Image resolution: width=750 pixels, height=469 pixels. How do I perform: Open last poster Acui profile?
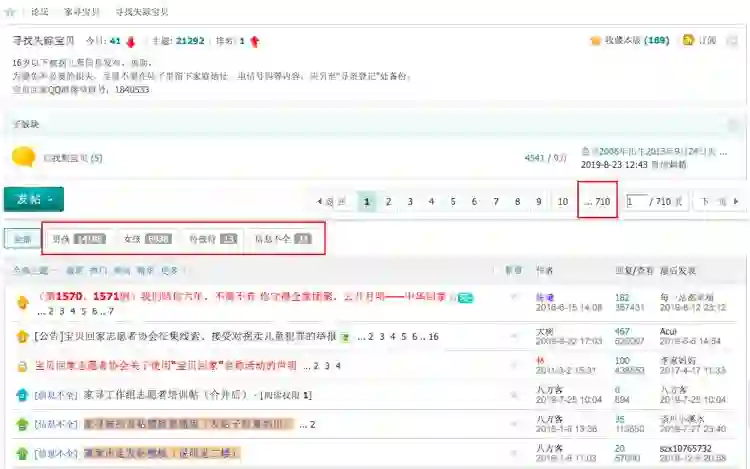(668, 332)
